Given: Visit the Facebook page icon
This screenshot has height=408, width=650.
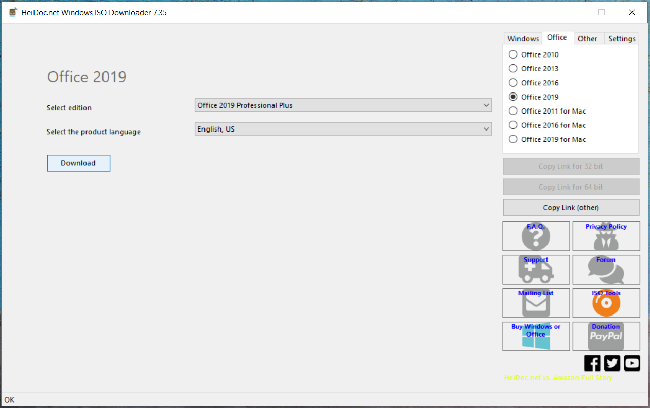Looking at the screenshot, I should click(592, 363).
